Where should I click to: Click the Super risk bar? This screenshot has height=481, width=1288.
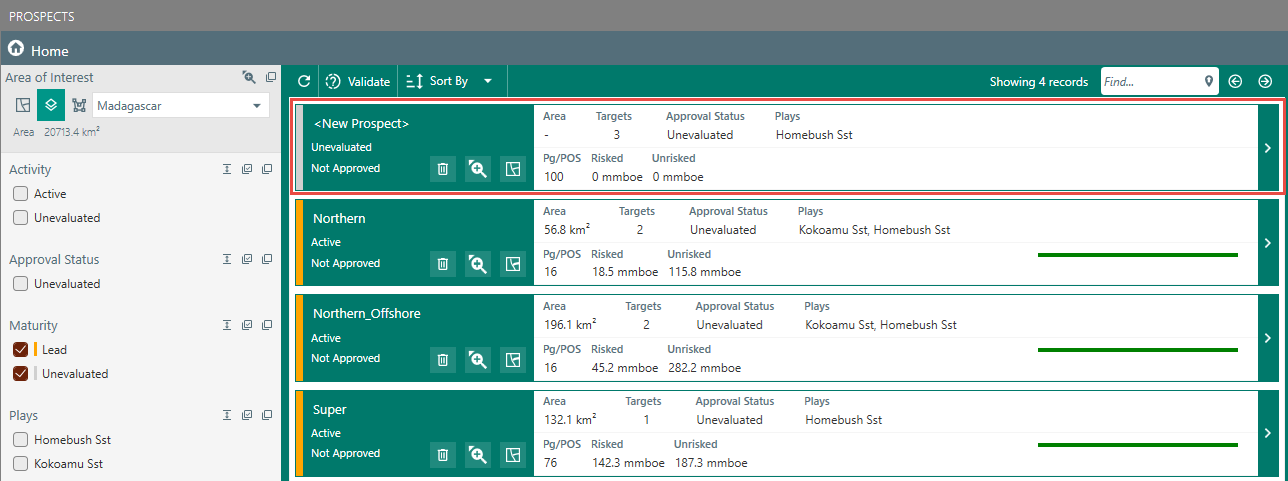(1138, 445)
